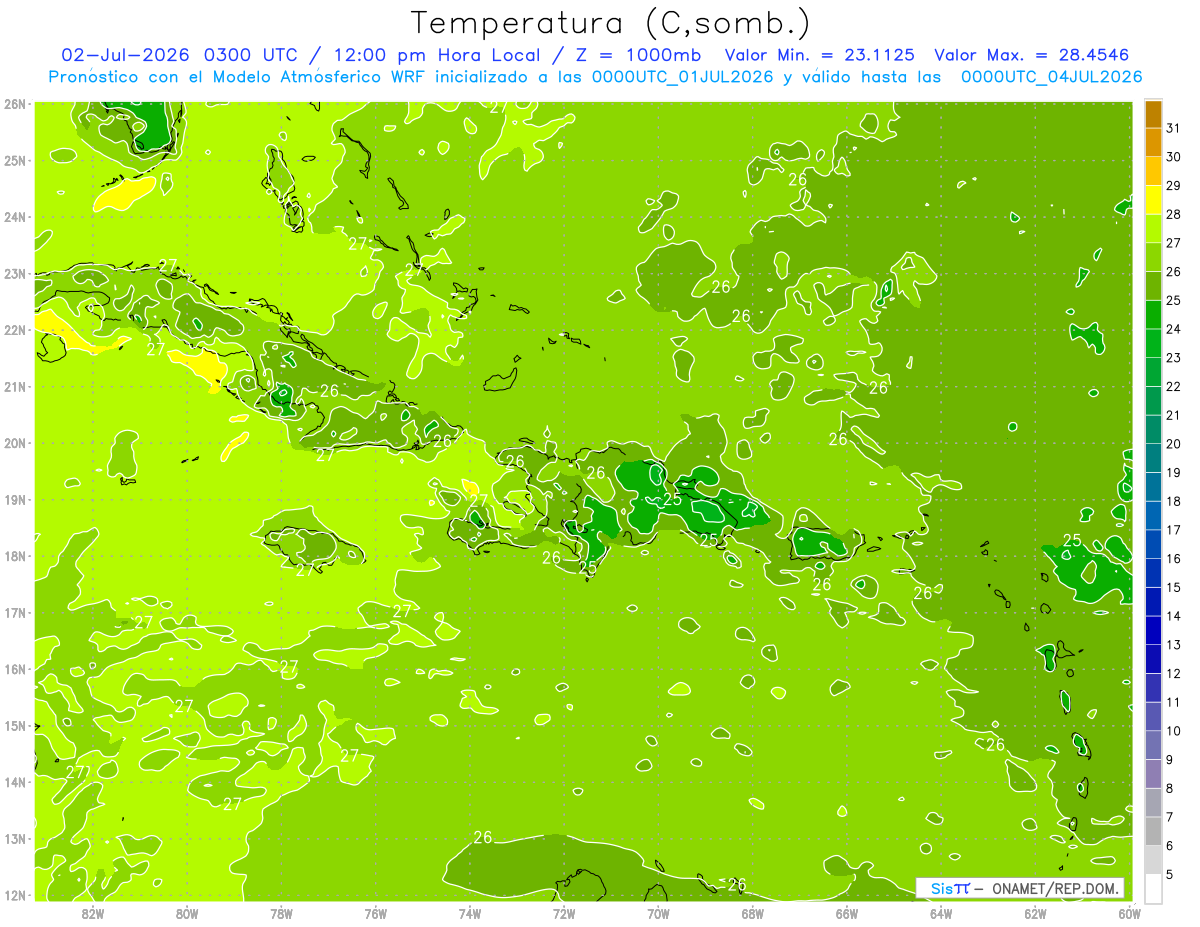The width and height of the screenshot is (1200, 927).
Task: Select 'Valor Max. = 28.4546' text
Action: pyautogui.click(x=1032, y=55)
